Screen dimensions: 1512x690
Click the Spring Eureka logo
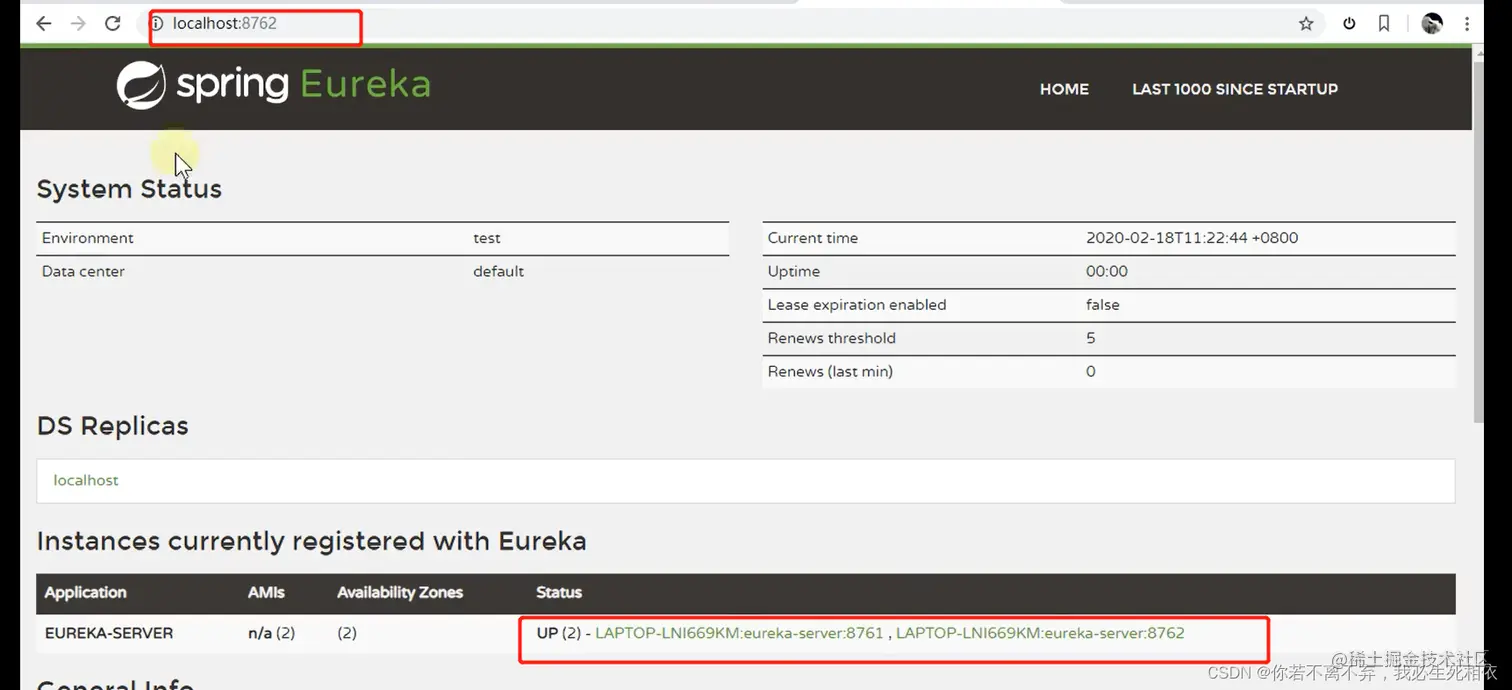point(273,85)
